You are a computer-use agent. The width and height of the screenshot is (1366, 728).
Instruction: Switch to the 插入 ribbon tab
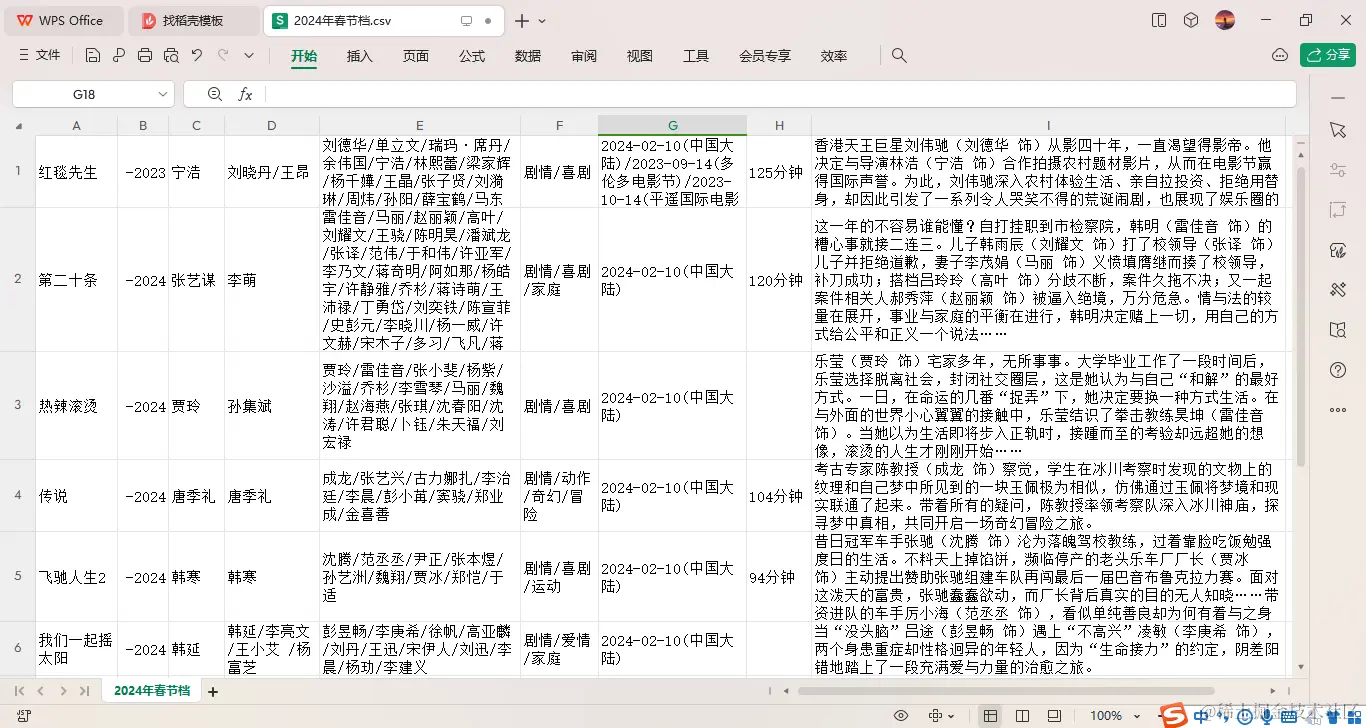pos(360,56)
